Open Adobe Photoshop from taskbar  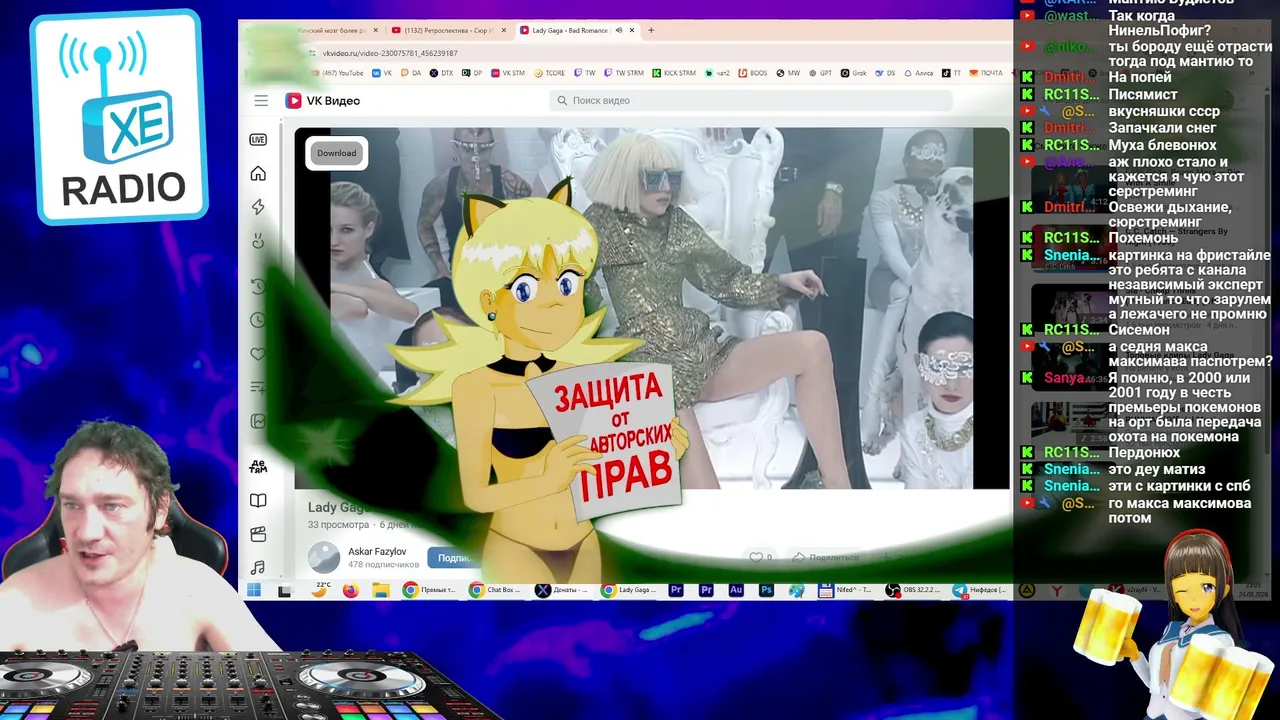click(x=767, y=591)
